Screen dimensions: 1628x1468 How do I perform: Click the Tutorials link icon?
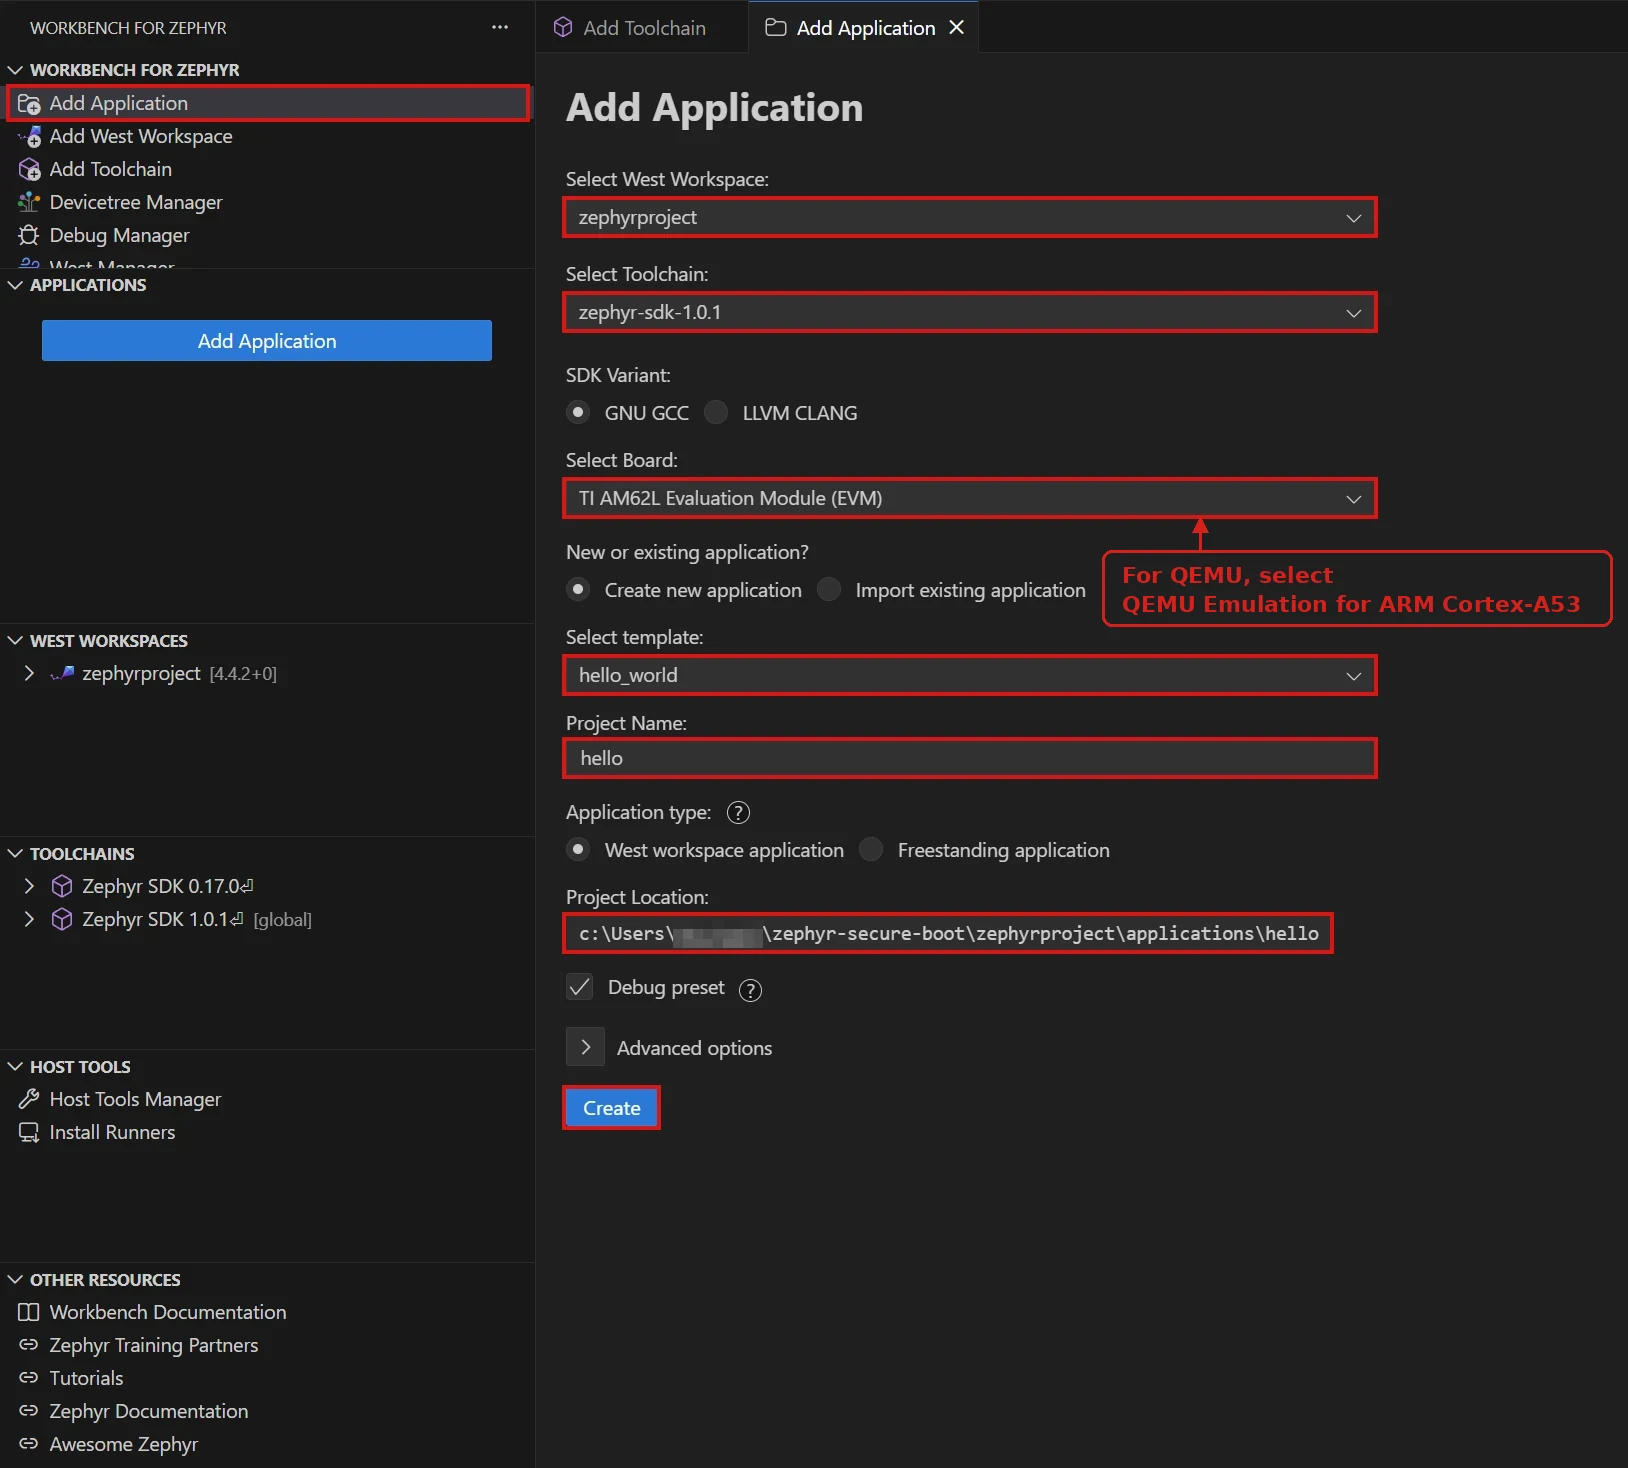29,1379
